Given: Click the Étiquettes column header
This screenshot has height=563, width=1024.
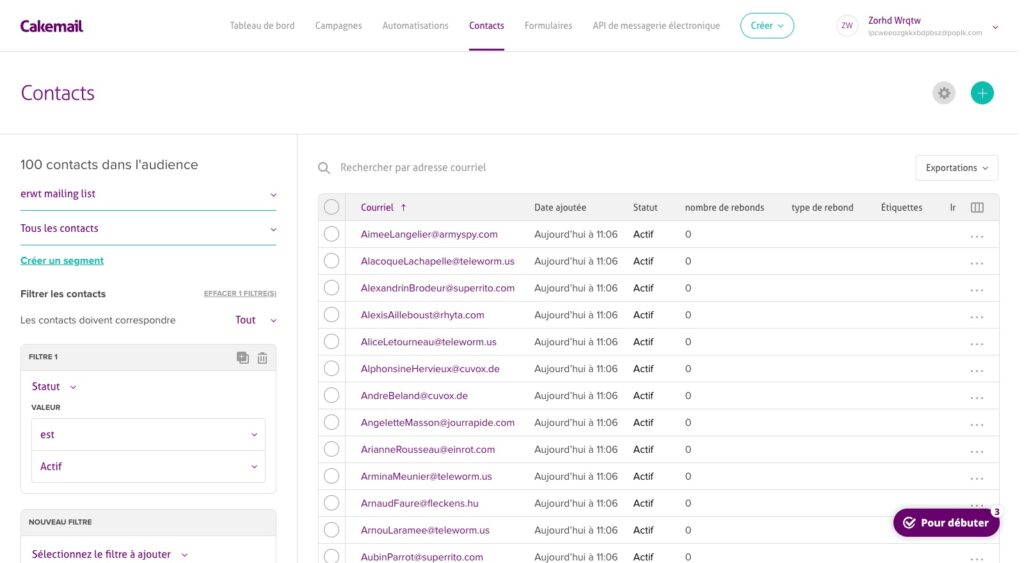Looking at the screenshot, I should [x=901, y=208].
